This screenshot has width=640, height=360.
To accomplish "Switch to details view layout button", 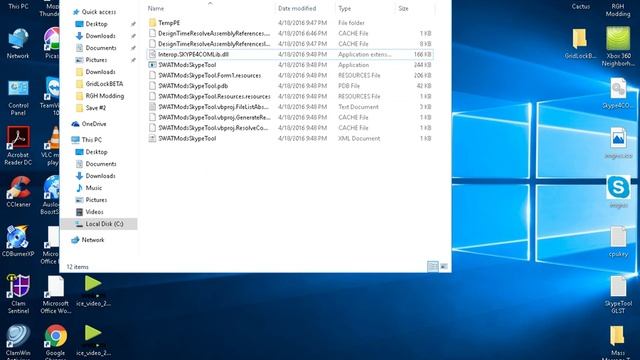I will point(433,267).
